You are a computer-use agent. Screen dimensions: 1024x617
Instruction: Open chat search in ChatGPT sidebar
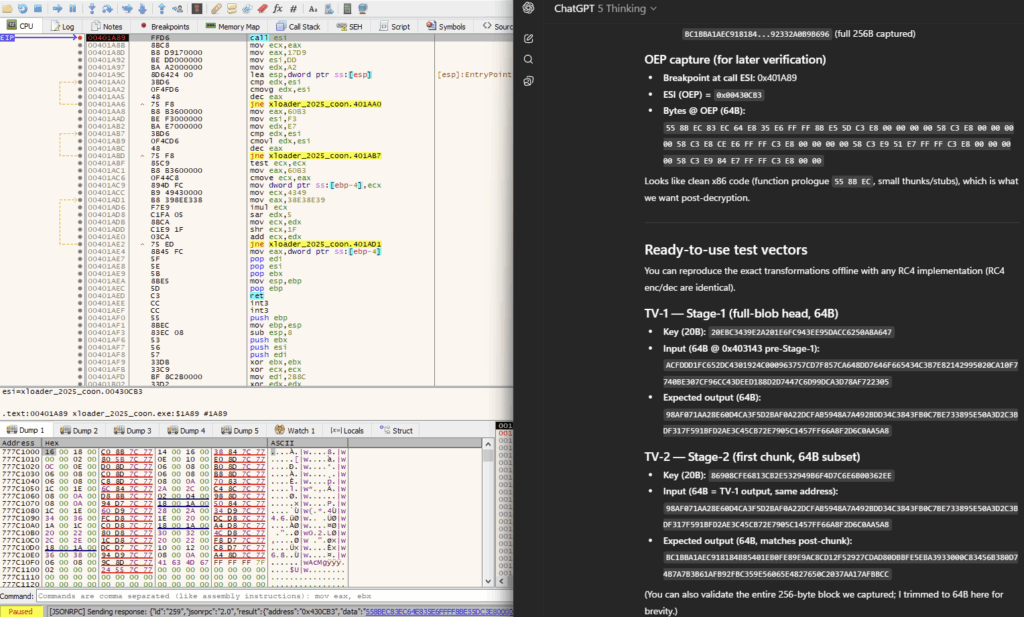click(x=528, y=59)
